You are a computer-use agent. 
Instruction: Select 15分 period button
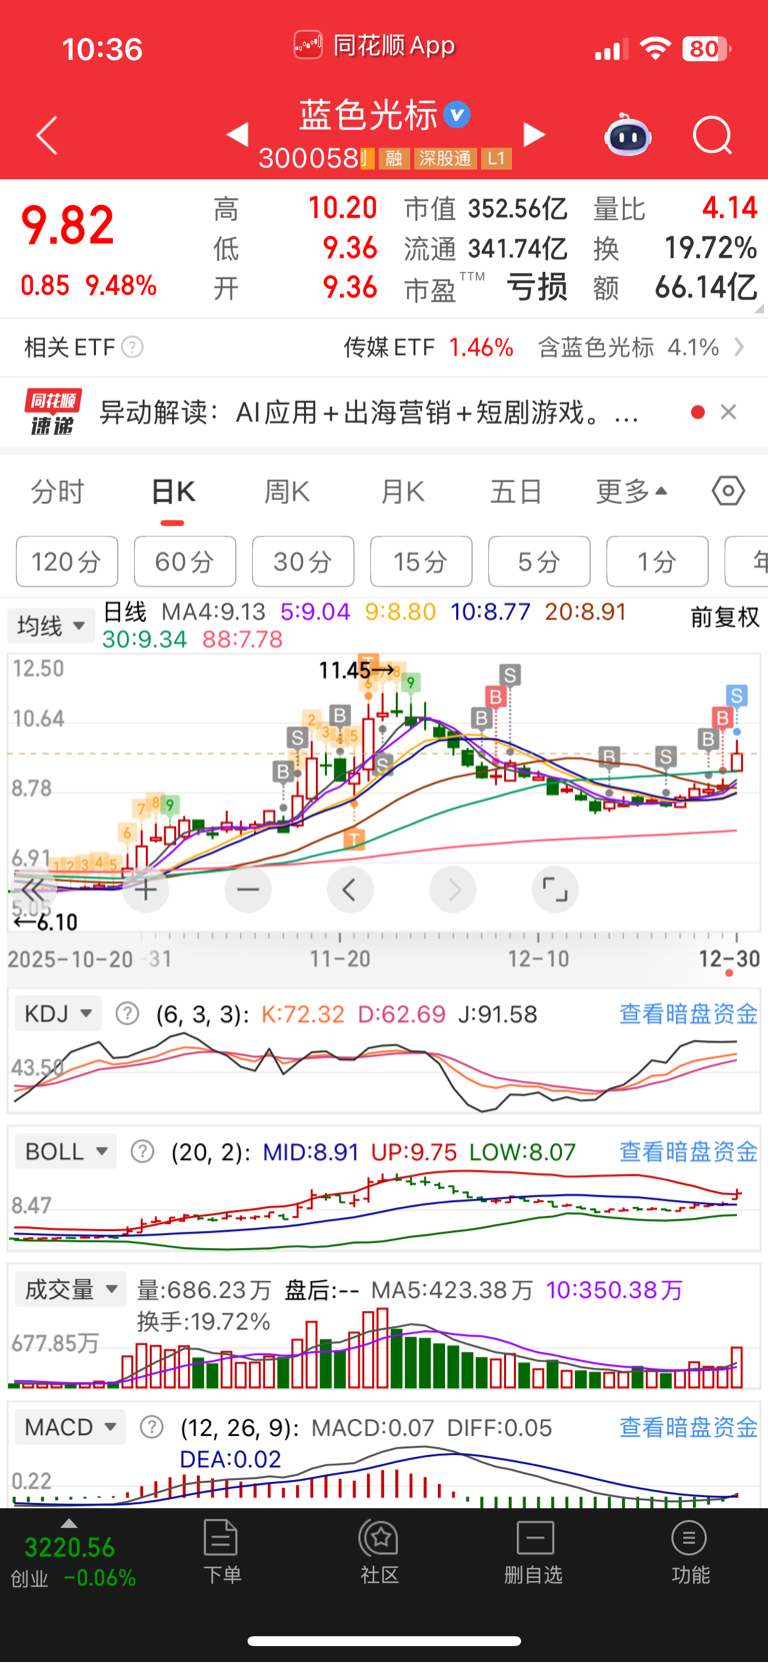[x=421, y=561]
